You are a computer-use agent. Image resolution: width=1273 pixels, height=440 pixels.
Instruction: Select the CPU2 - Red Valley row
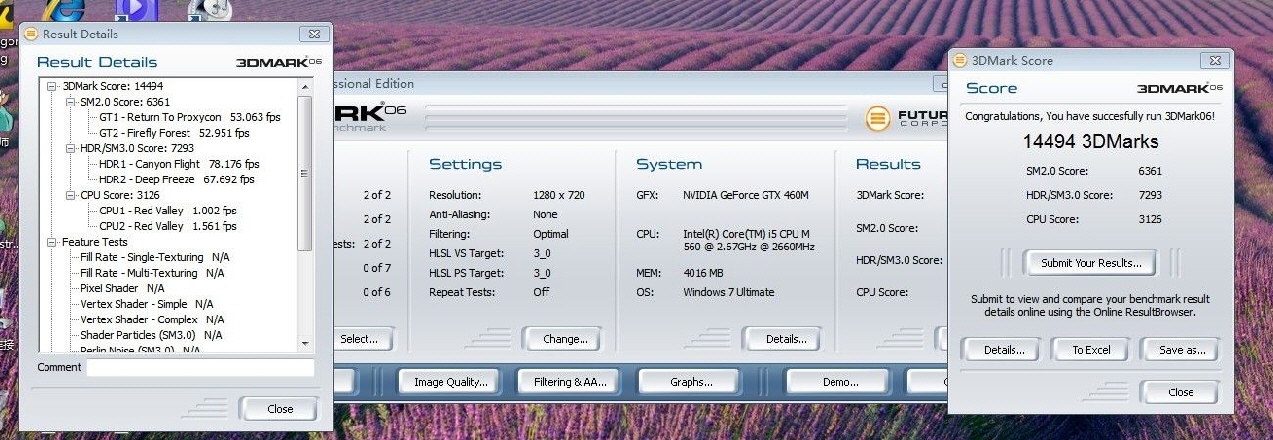click(167, 226)
